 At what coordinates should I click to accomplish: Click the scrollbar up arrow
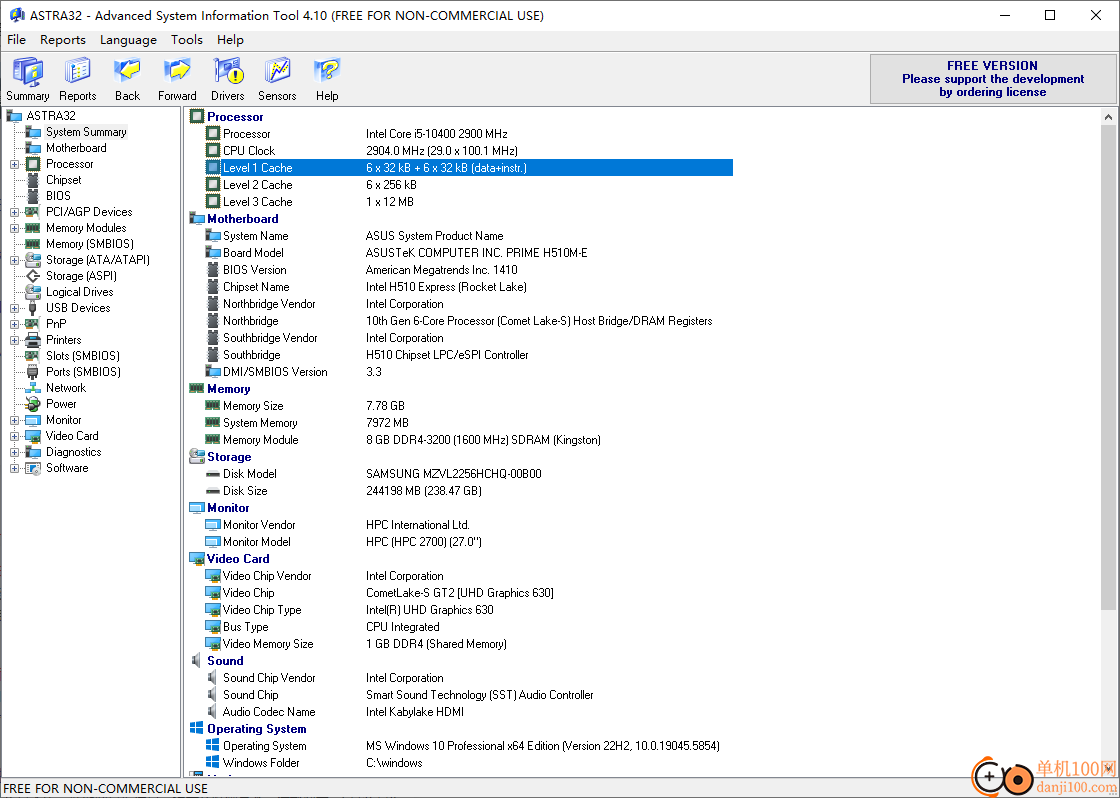pos(1108,116)
